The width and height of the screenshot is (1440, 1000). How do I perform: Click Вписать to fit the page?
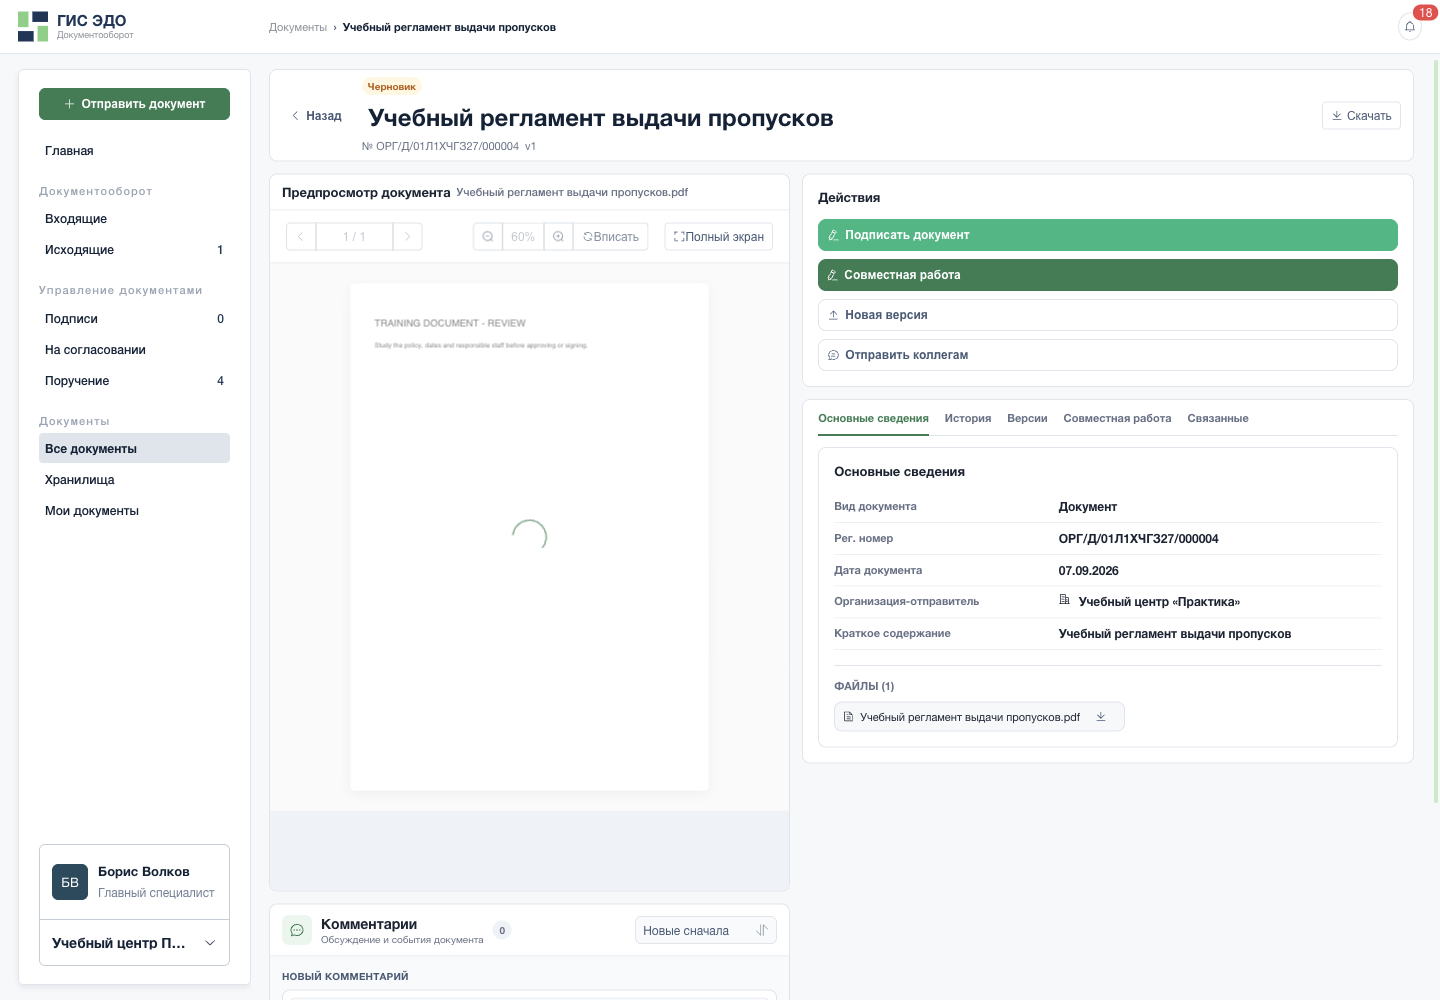click(x=611, y=237)
